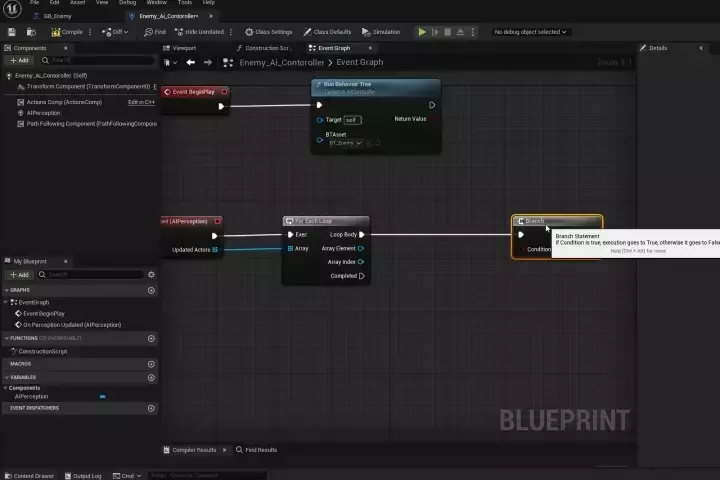The width and height of the screenshot is (720, 480).
Task: Click the Find toolbar button
Action: click(155, 32)
